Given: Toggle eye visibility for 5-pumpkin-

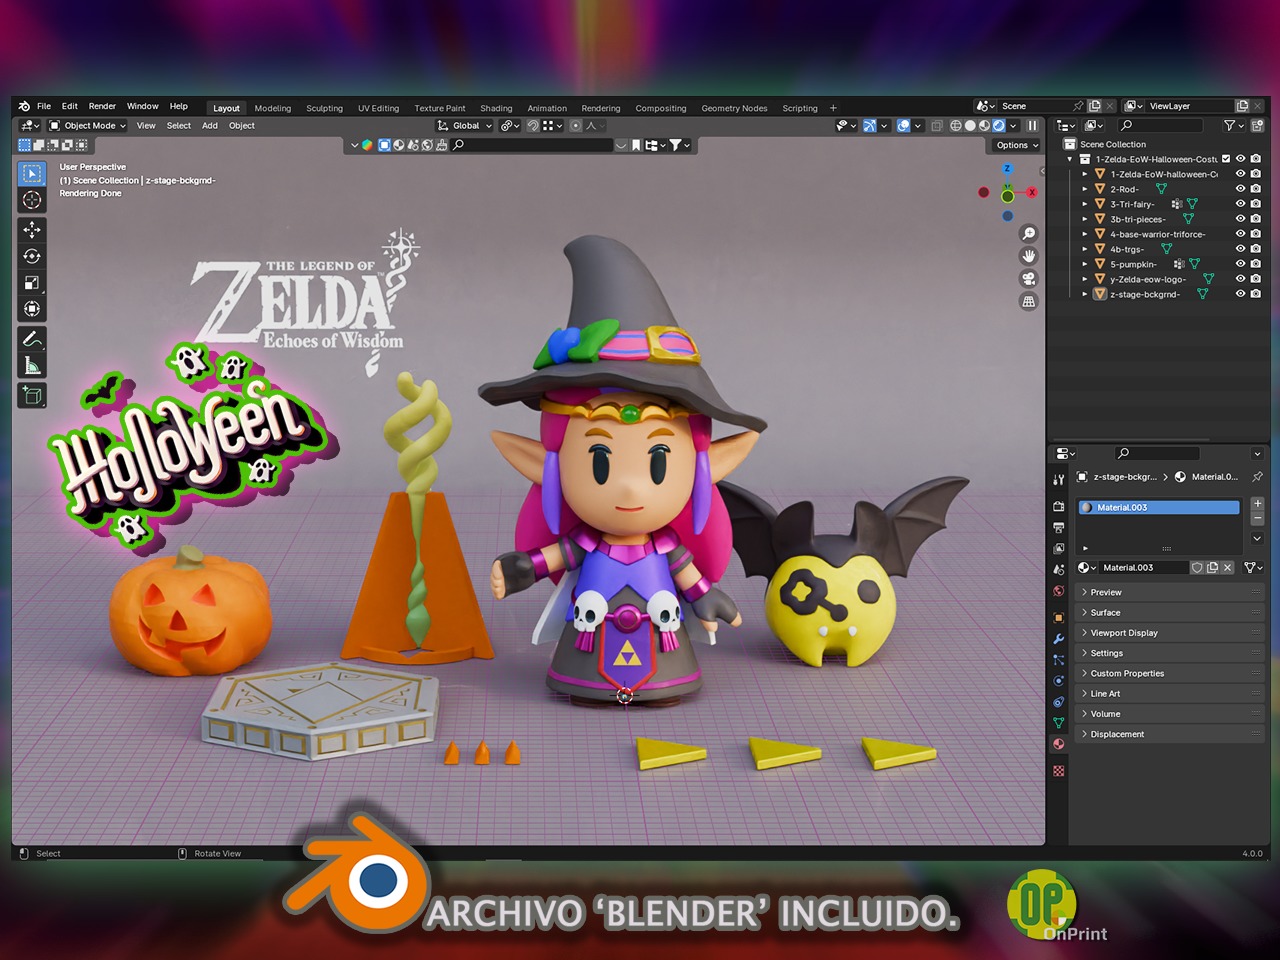Looking at the screenshot, I should 1240,264.
